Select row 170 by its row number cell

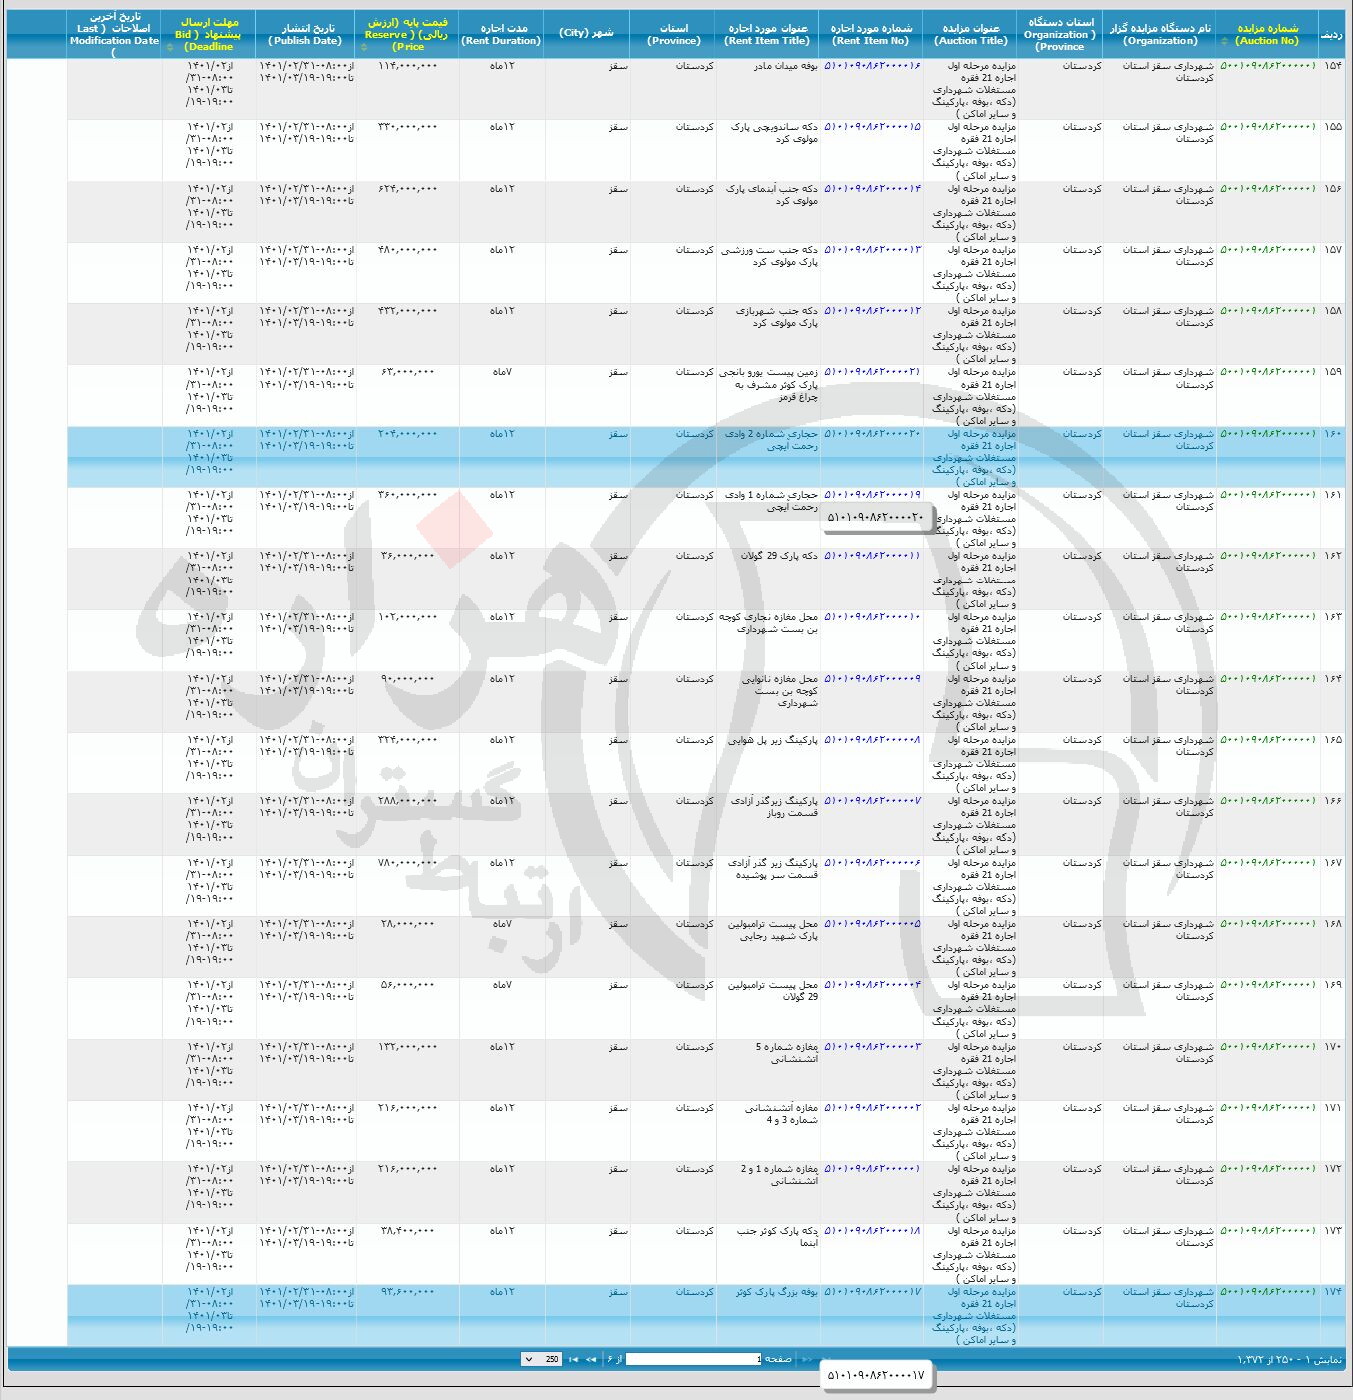(1332, 1047)
